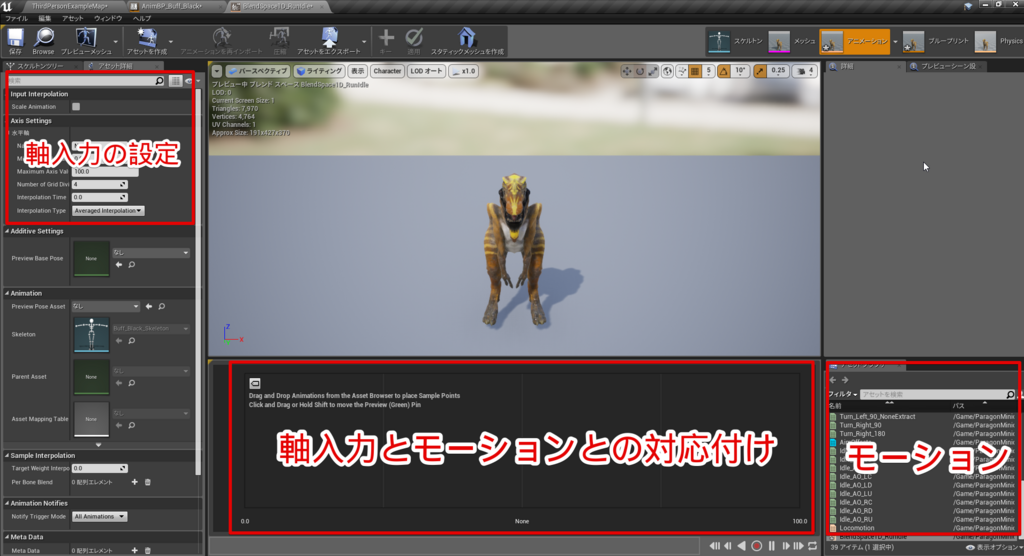Image resolution: width=1024 pixels, height=556 pixels.
Task: Open Preview Base Pose asset dropdown
Action: [151, 252]
